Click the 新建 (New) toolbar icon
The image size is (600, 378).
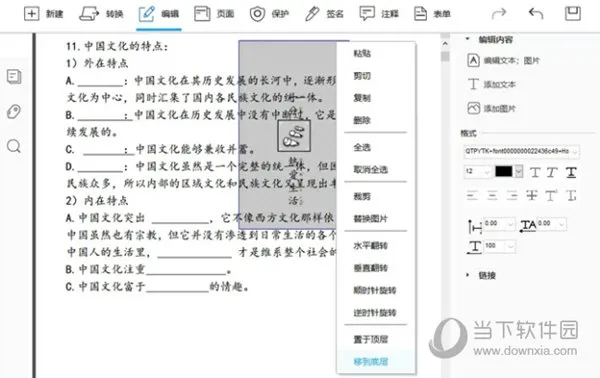coord(32,14)
